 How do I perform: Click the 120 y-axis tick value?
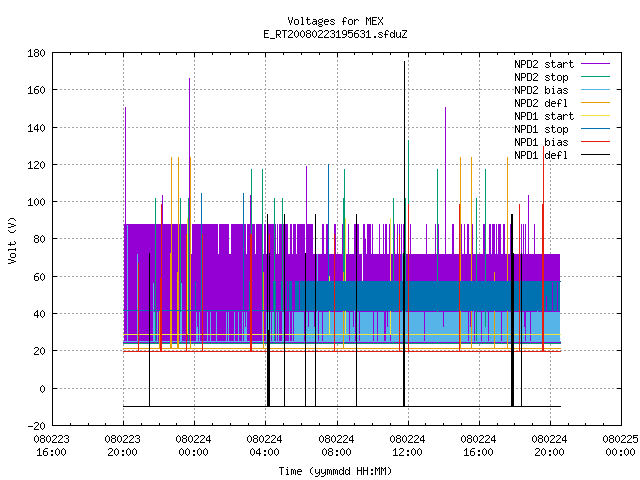pos(36,165)
